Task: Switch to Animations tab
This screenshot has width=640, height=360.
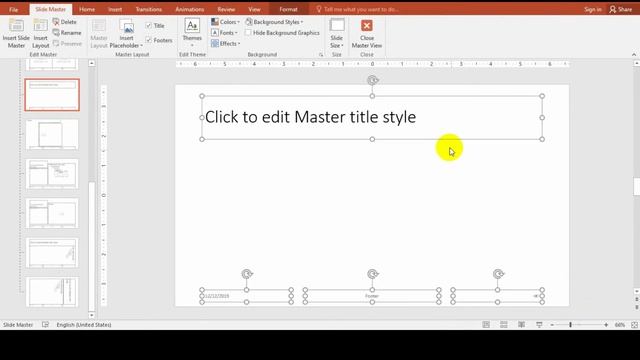Action: click(190, 9)
